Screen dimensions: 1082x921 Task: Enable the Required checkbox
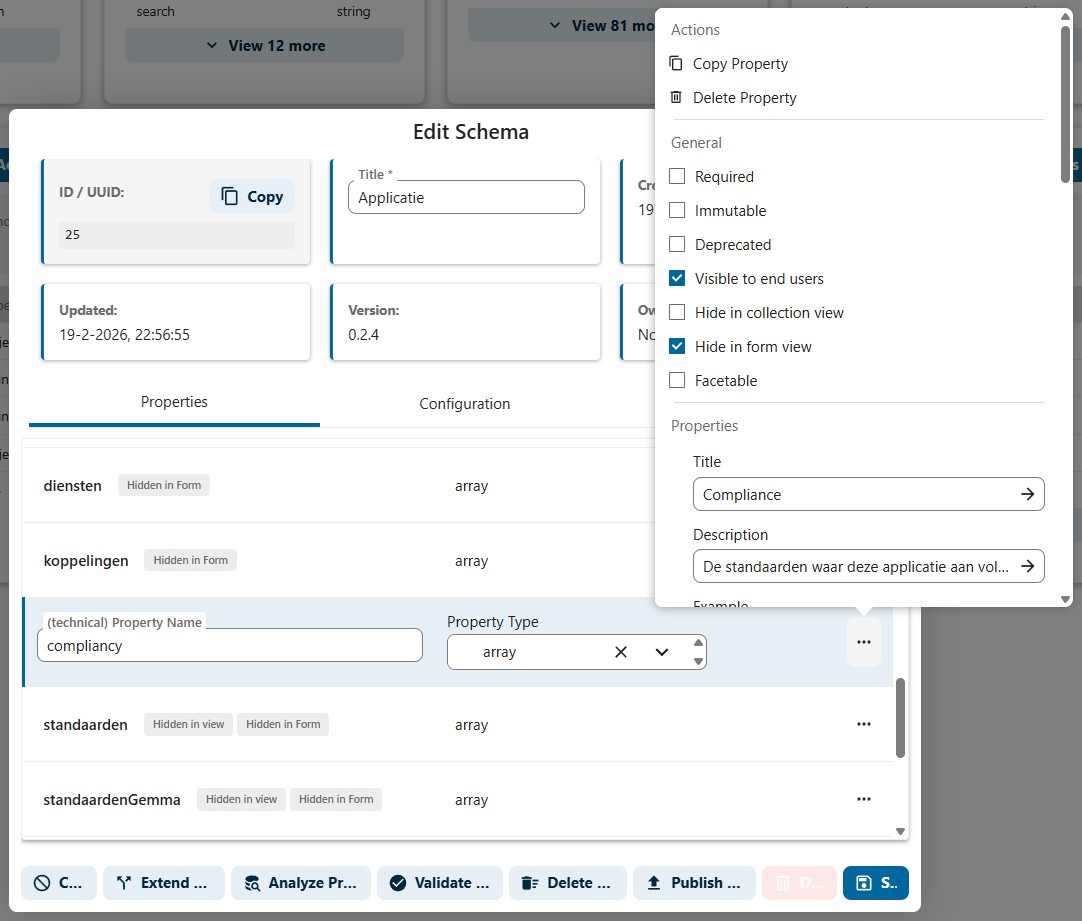677,177
